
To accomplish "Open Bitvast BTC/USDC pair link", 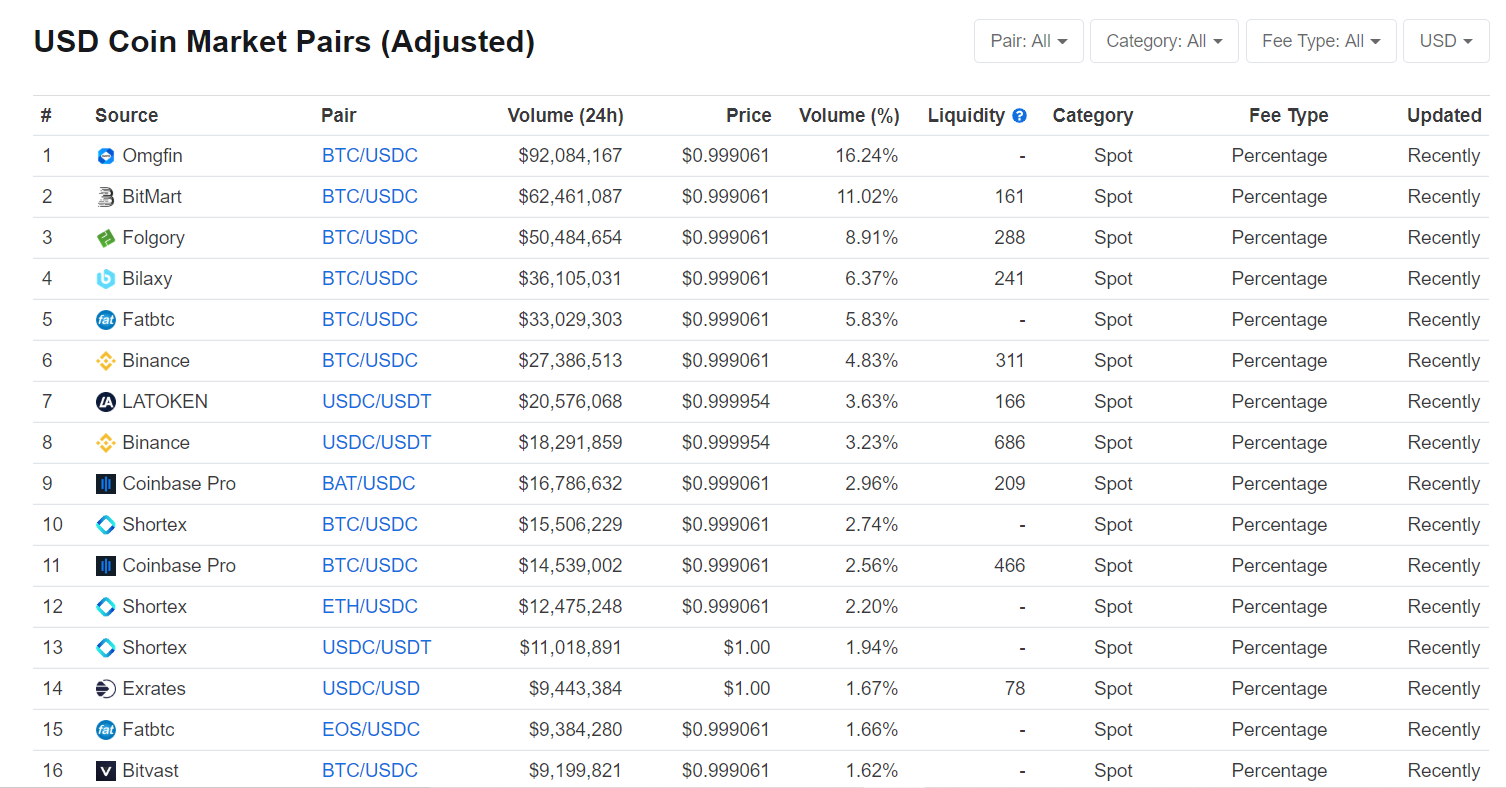I will 370,771.
